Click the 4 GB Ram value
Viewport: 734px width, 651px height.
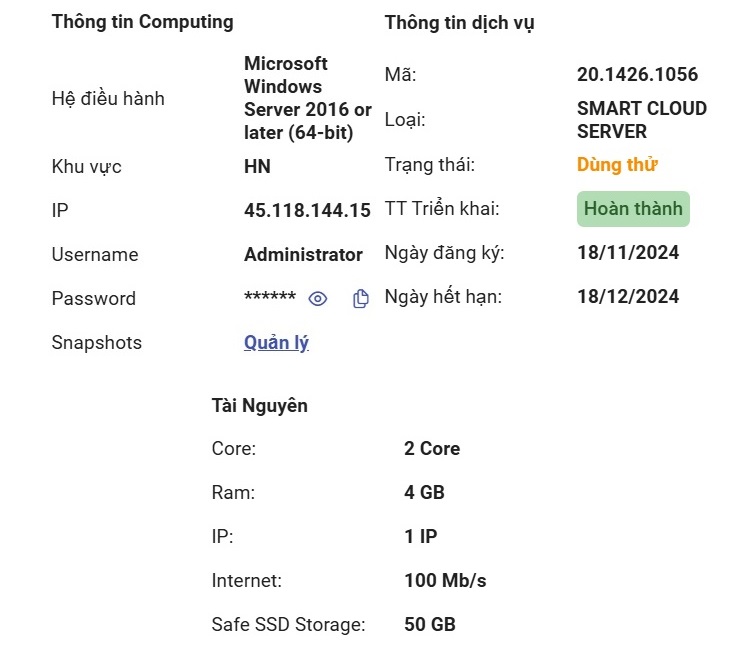click(424, 492)
